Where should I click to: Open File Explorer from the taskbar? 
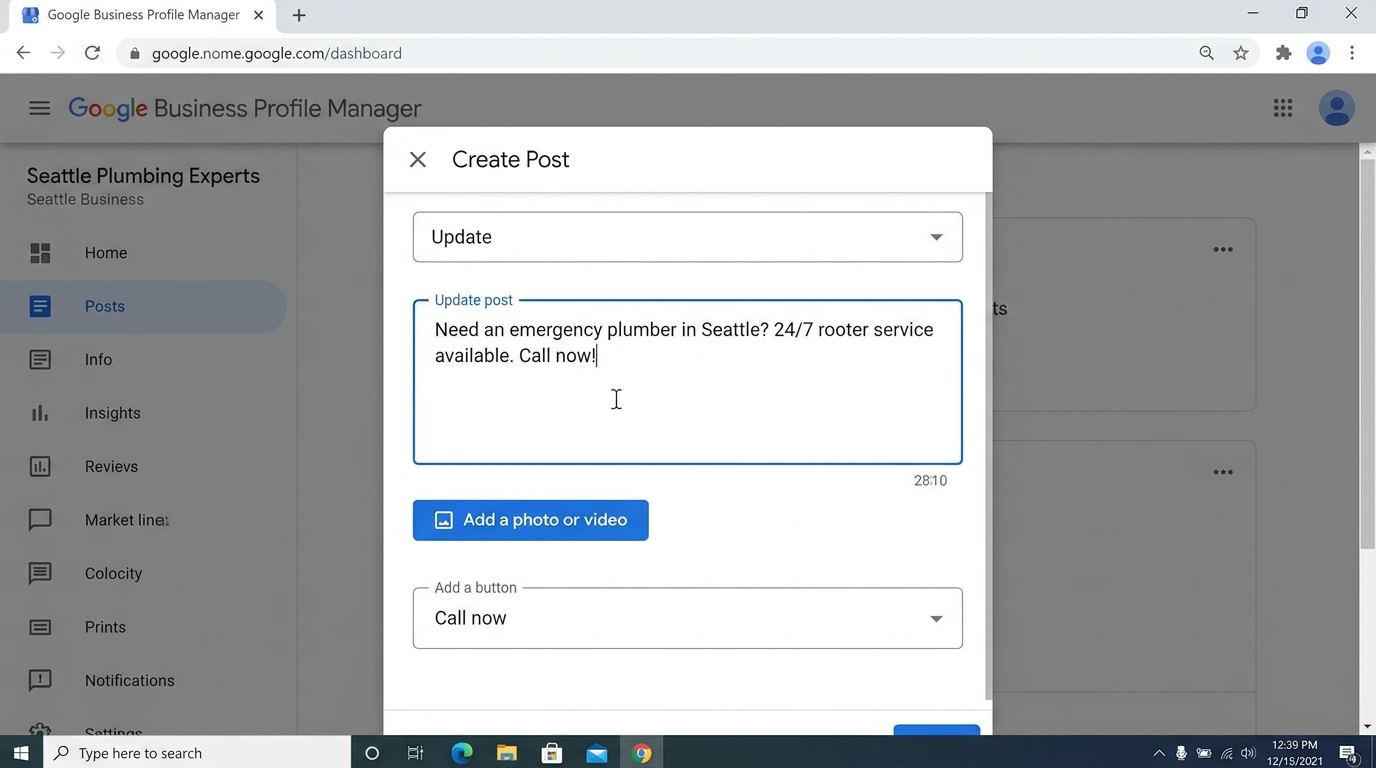(507, 753)
